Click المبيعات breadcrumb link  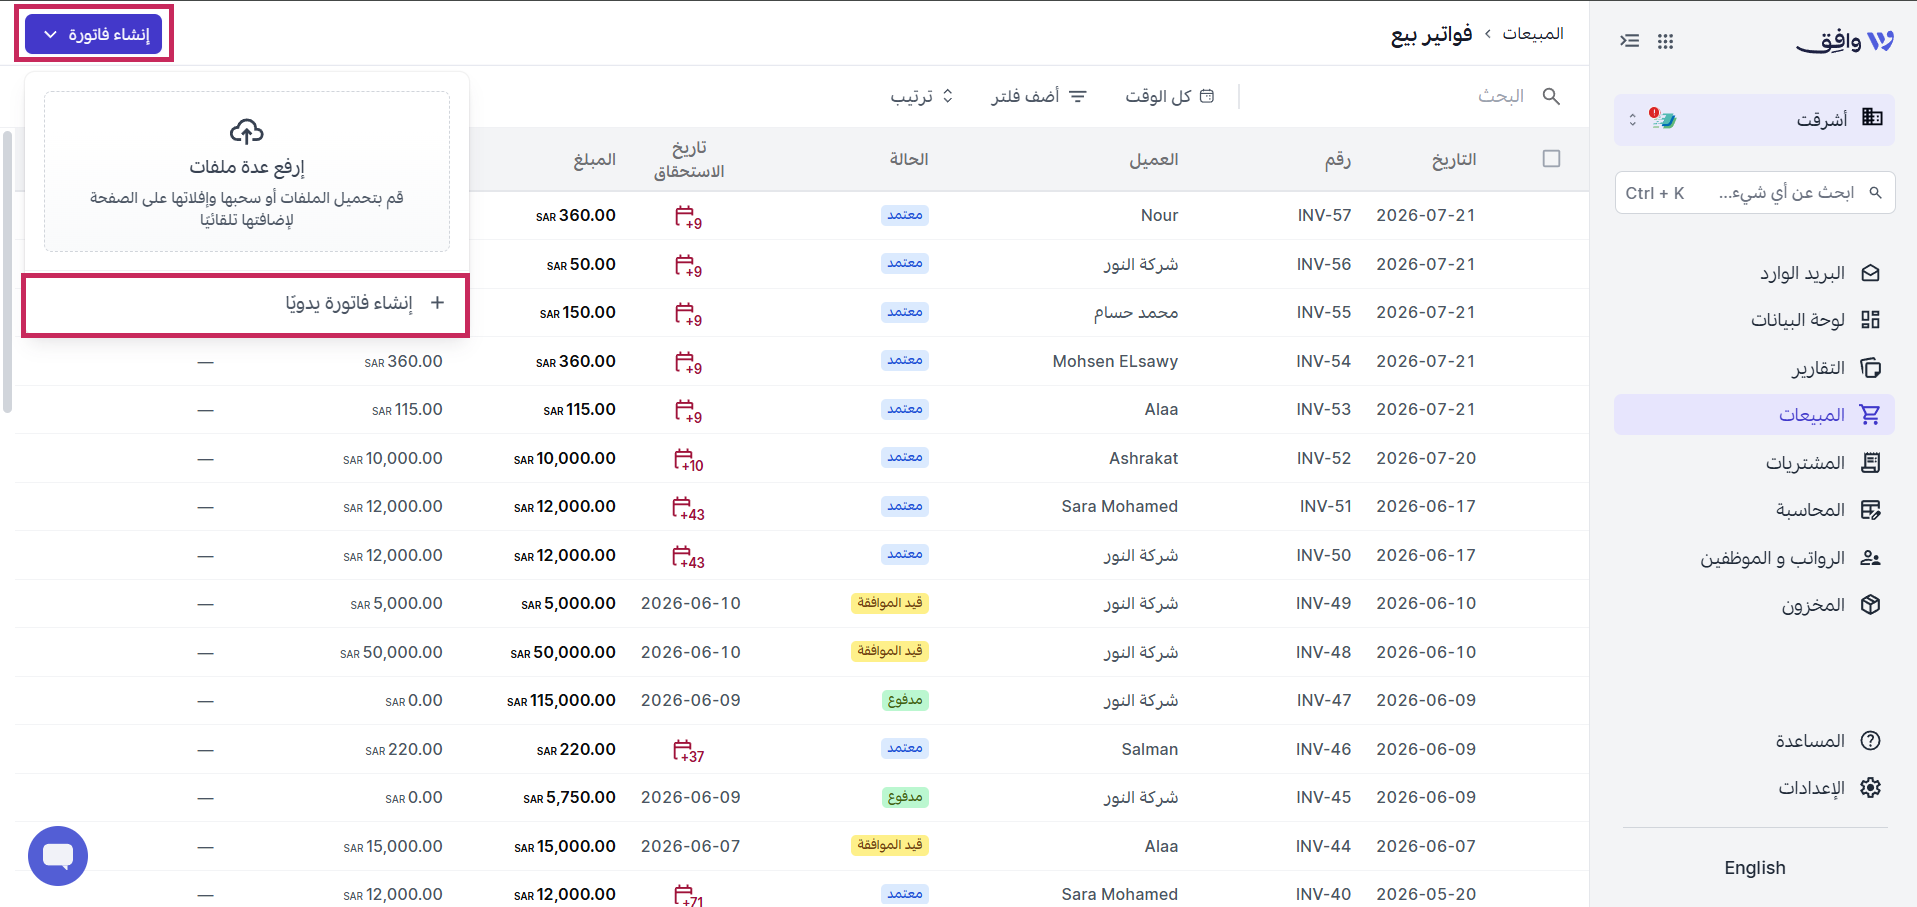coord(1533,34)
